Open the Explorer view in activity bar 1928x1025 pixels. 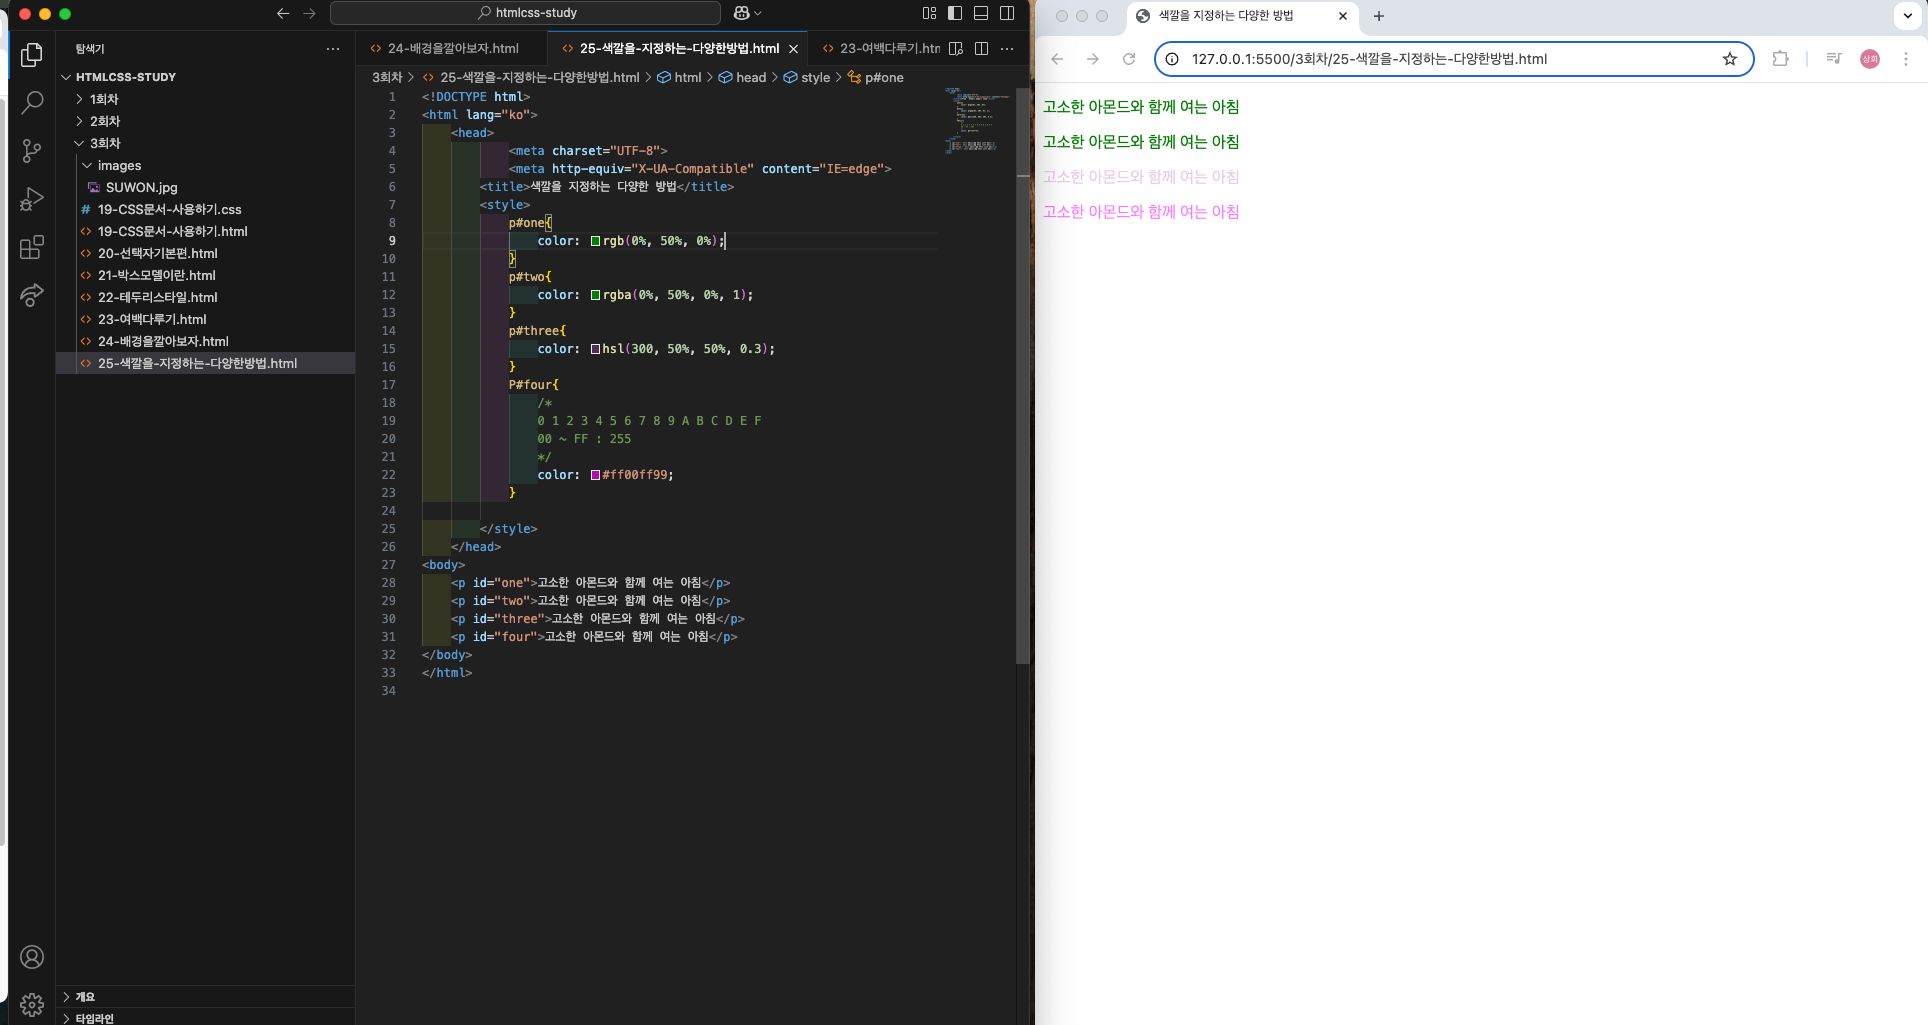click(x=32, y=55)
